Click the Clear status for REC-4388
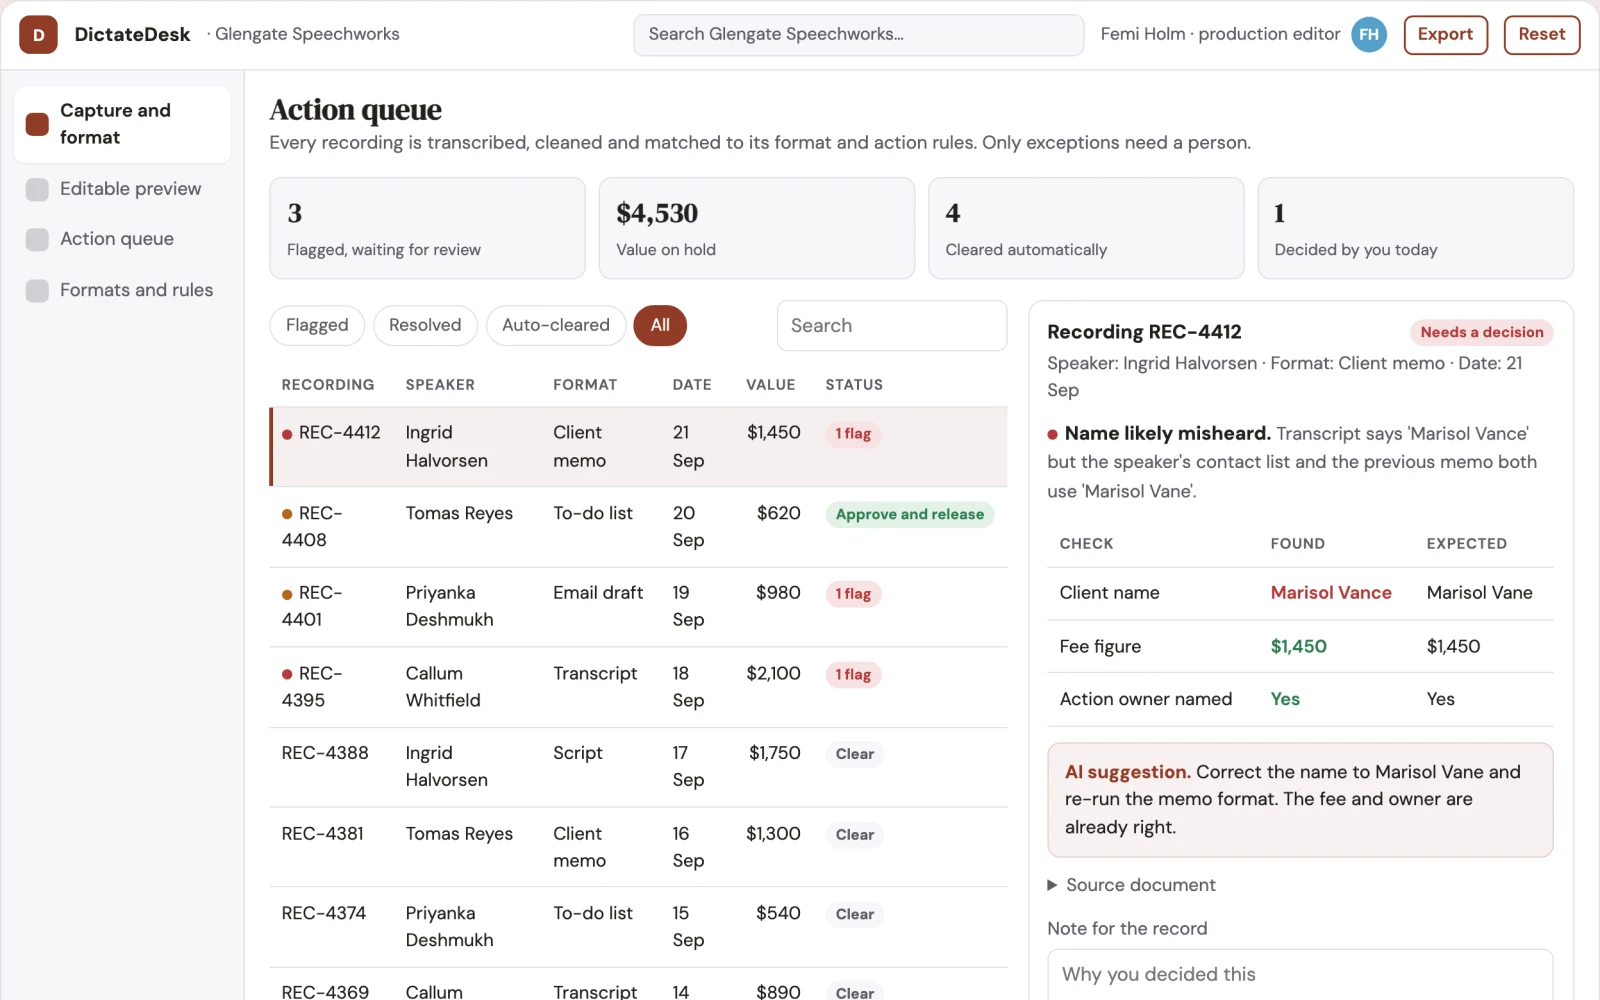The height and width of the screenshot is (1000, 1600). coord(854,754)
